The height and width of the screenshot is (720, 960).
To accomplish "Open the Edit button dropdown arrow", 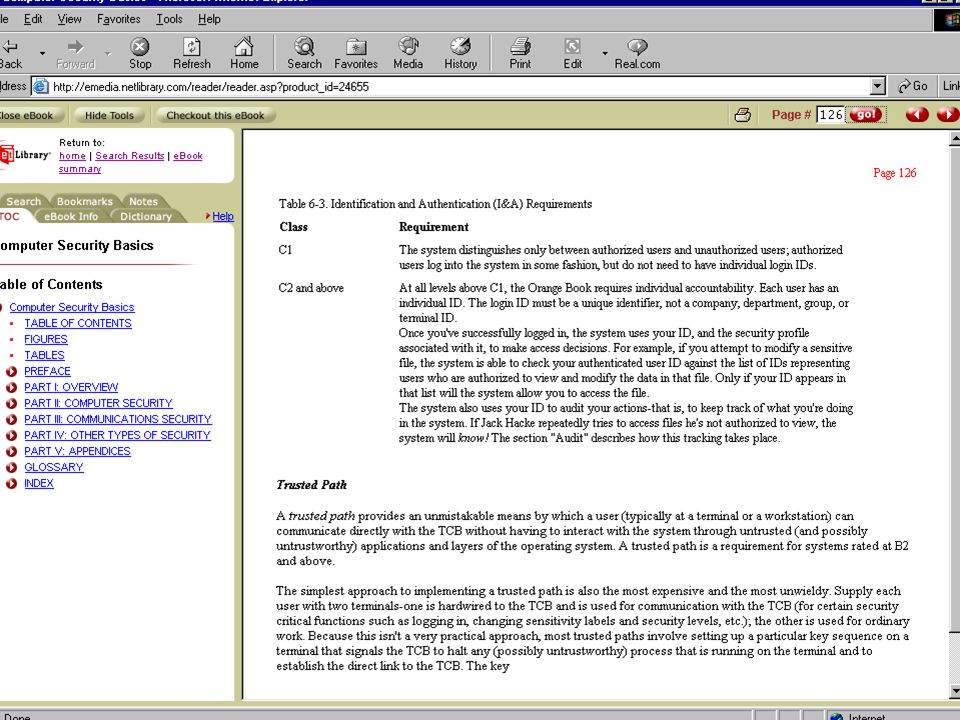I will click(x=604, y=53).
